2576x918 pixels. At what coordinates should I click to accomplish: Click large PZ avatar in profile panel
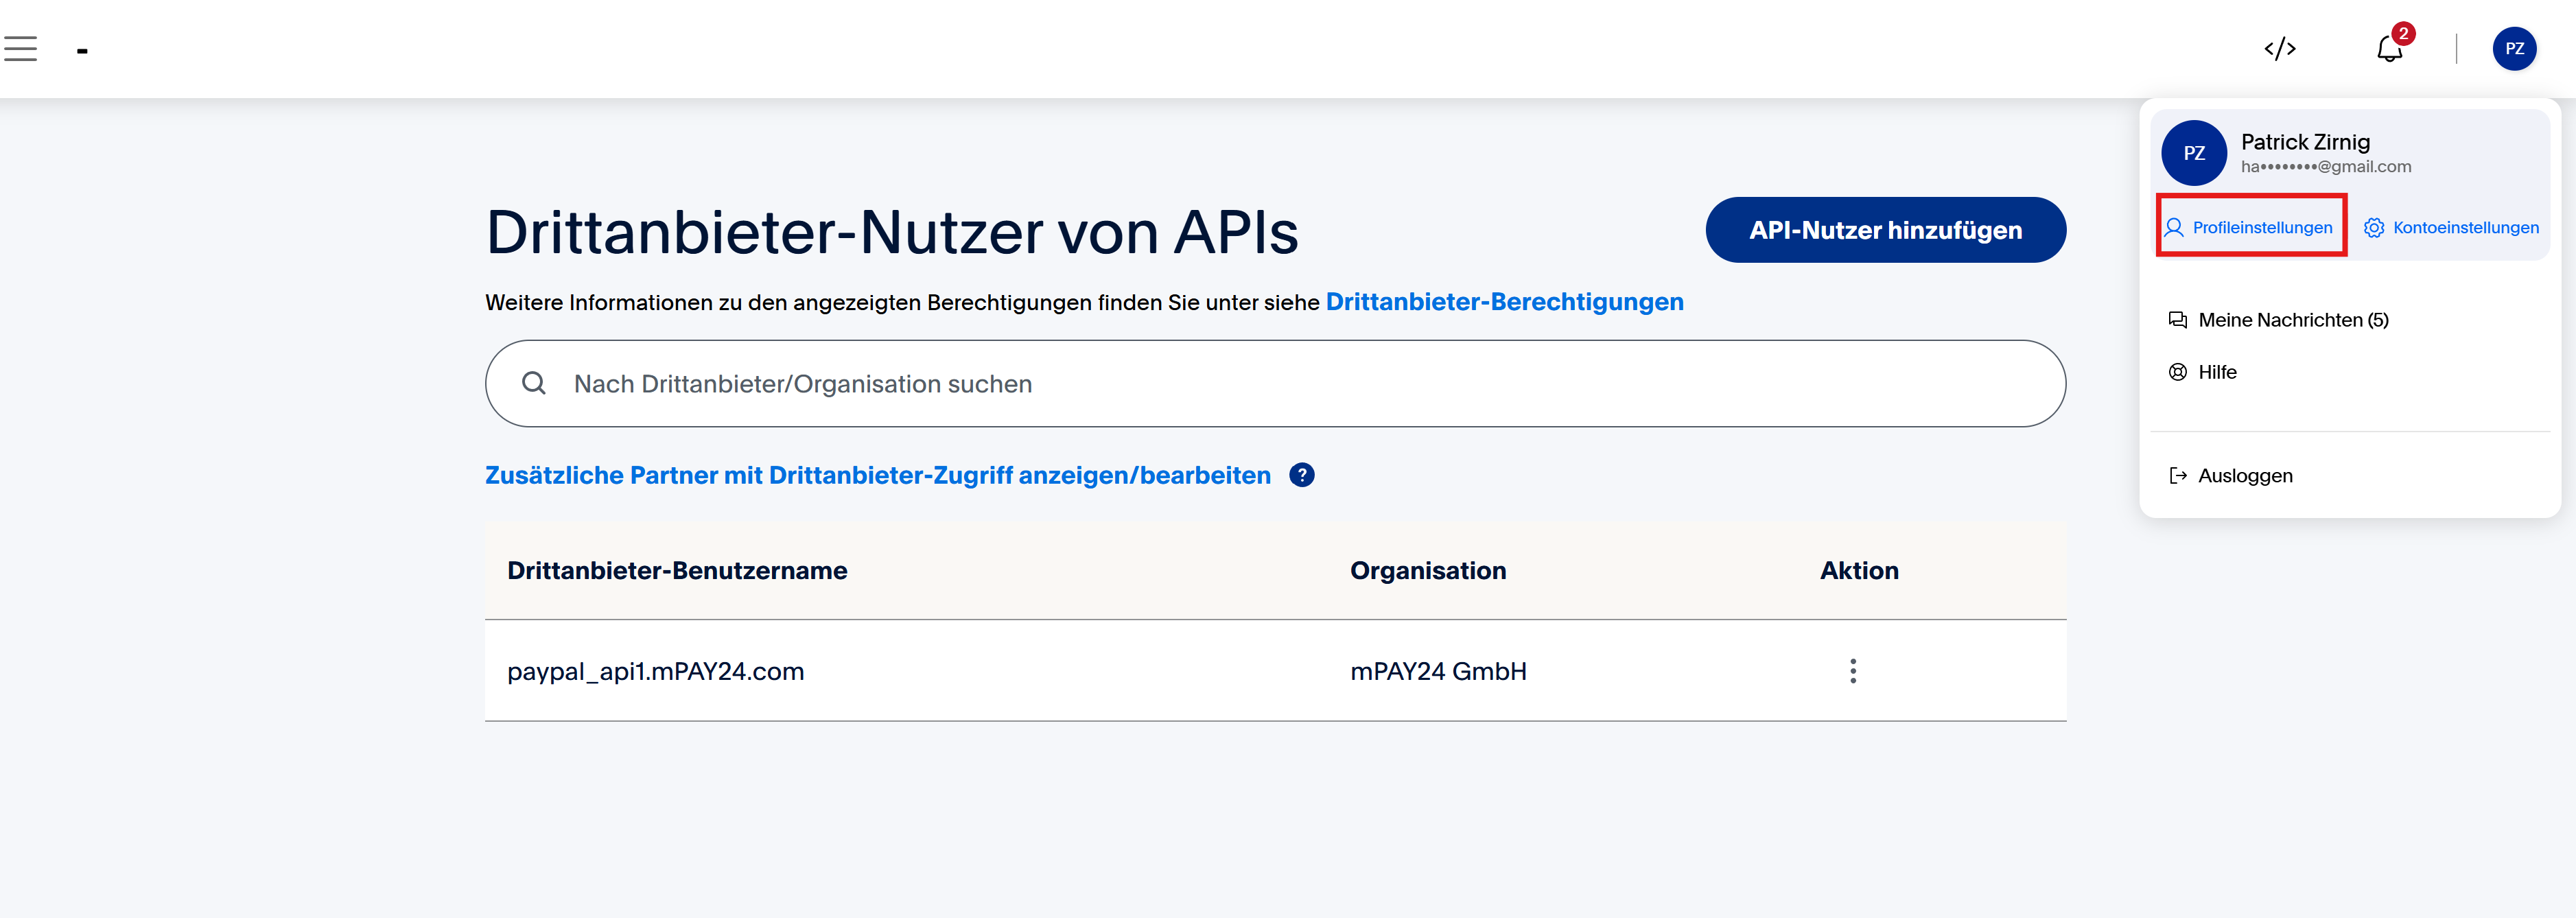(2193, 153)
